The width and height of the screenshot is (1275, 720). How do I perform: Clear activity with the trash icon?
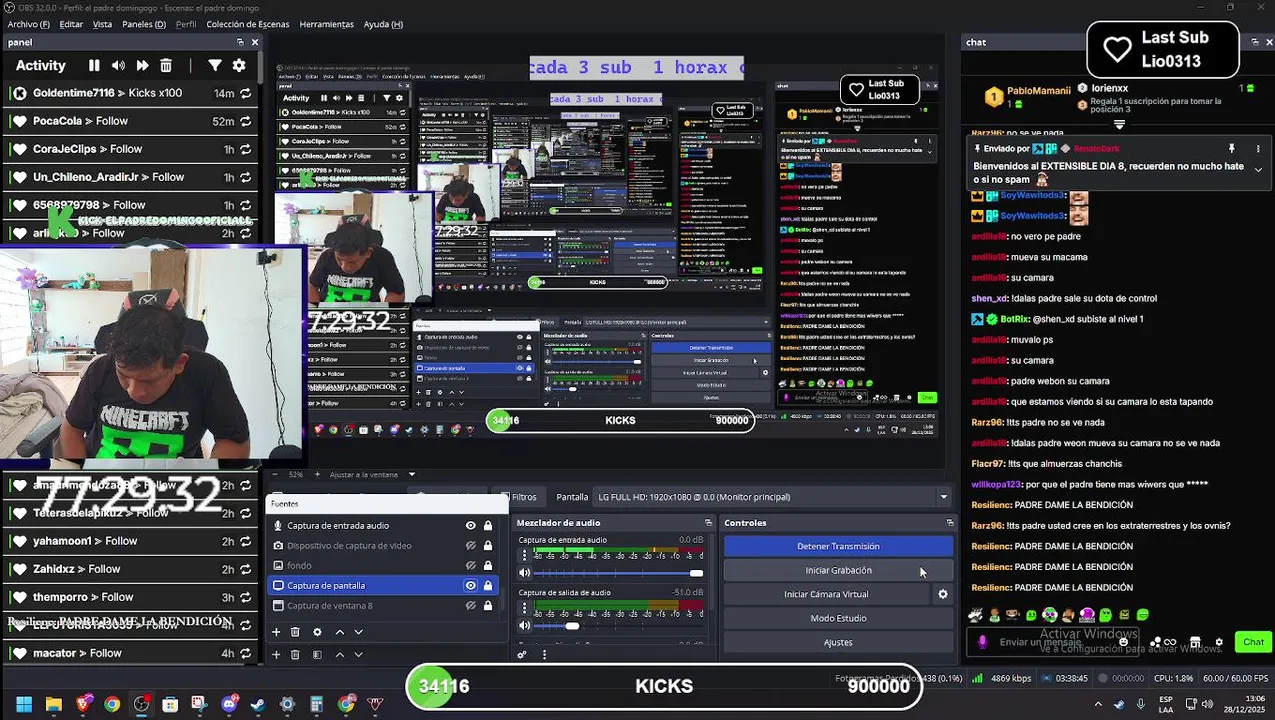coord(166,65)
